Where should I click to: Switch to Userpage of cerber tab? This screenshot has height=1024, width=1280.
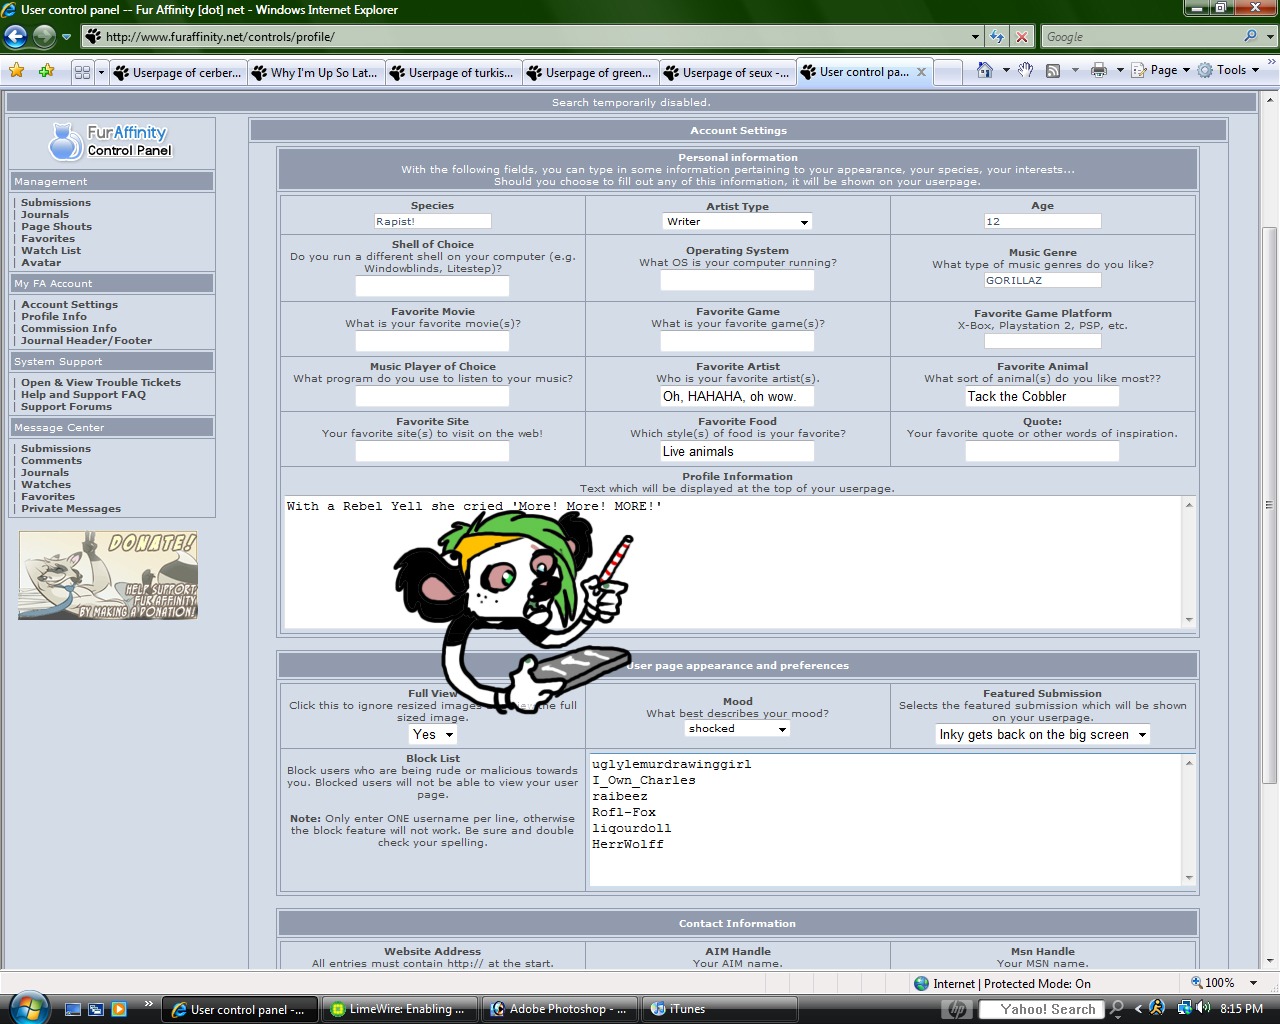(177, 72)
